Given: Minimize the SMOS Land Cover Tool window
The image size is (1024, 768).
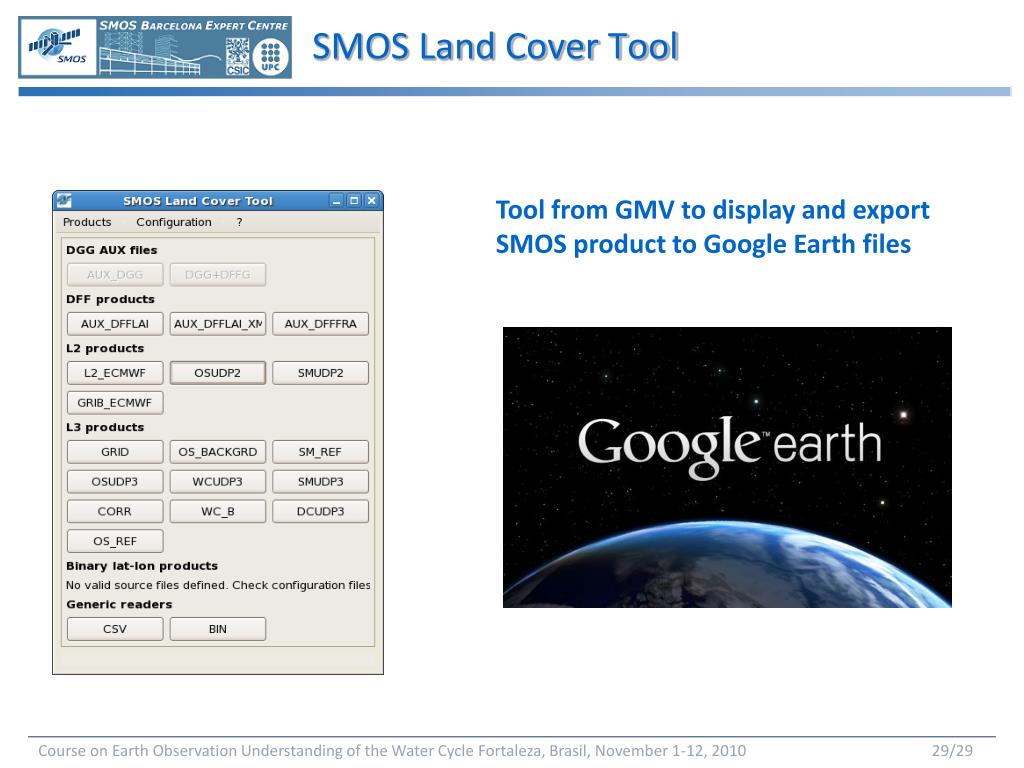Looking at the screenshot, I should [x=336, y=201].
